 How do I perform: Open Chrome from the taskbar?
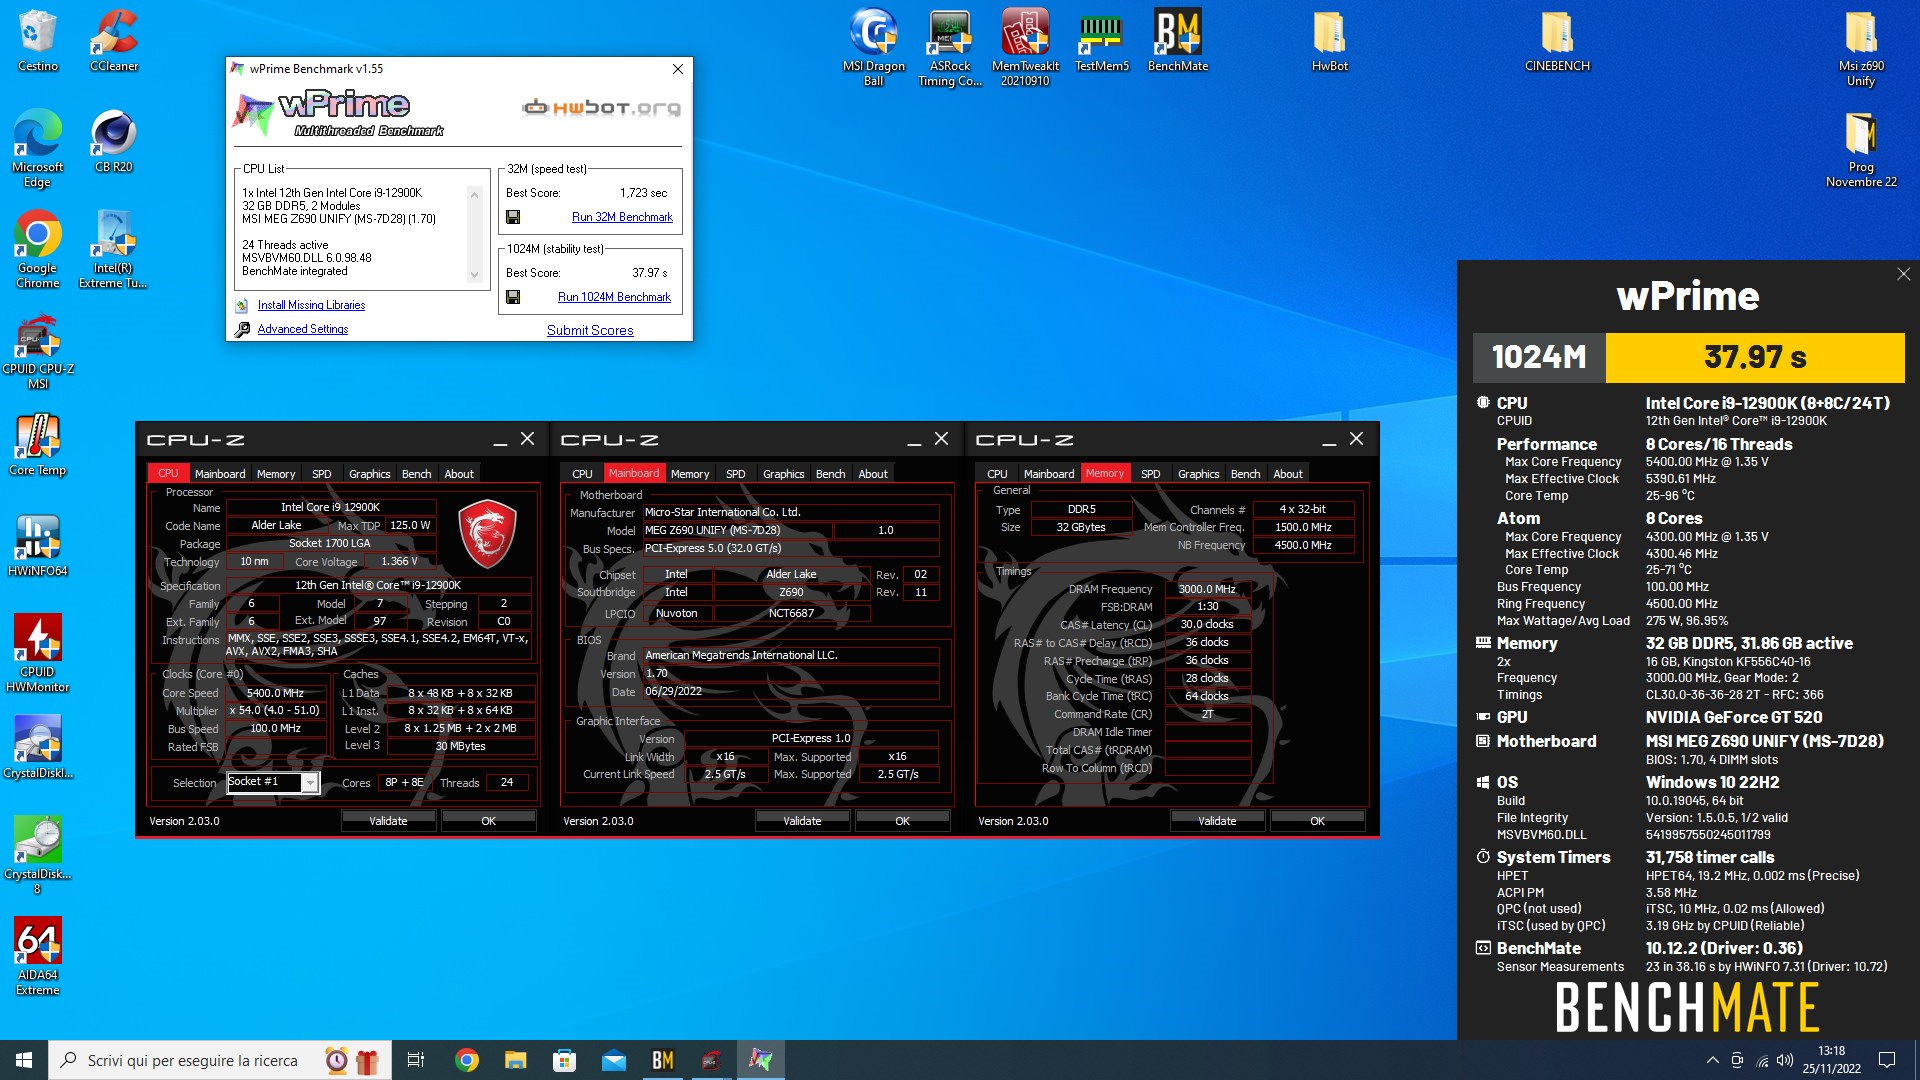[467, 1060]
